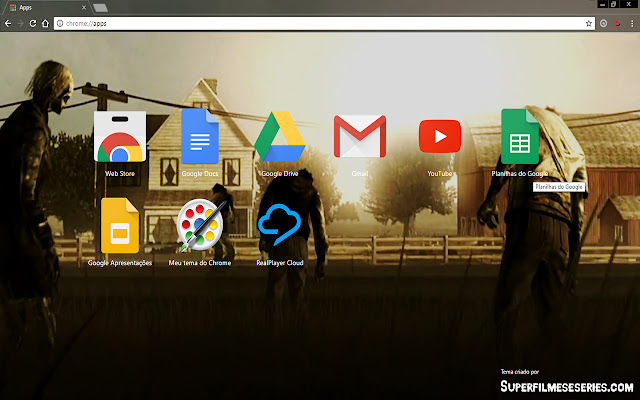Click the Google Docs label
Screen dimensions: 640x400
tap(200, 173)
